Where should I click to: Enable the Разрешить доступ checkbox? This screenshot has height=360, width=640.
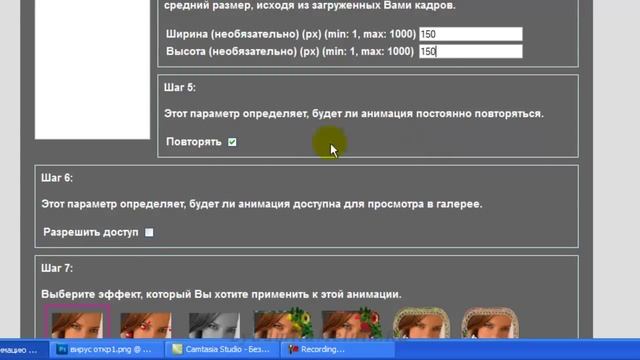[x=149, y=232]
